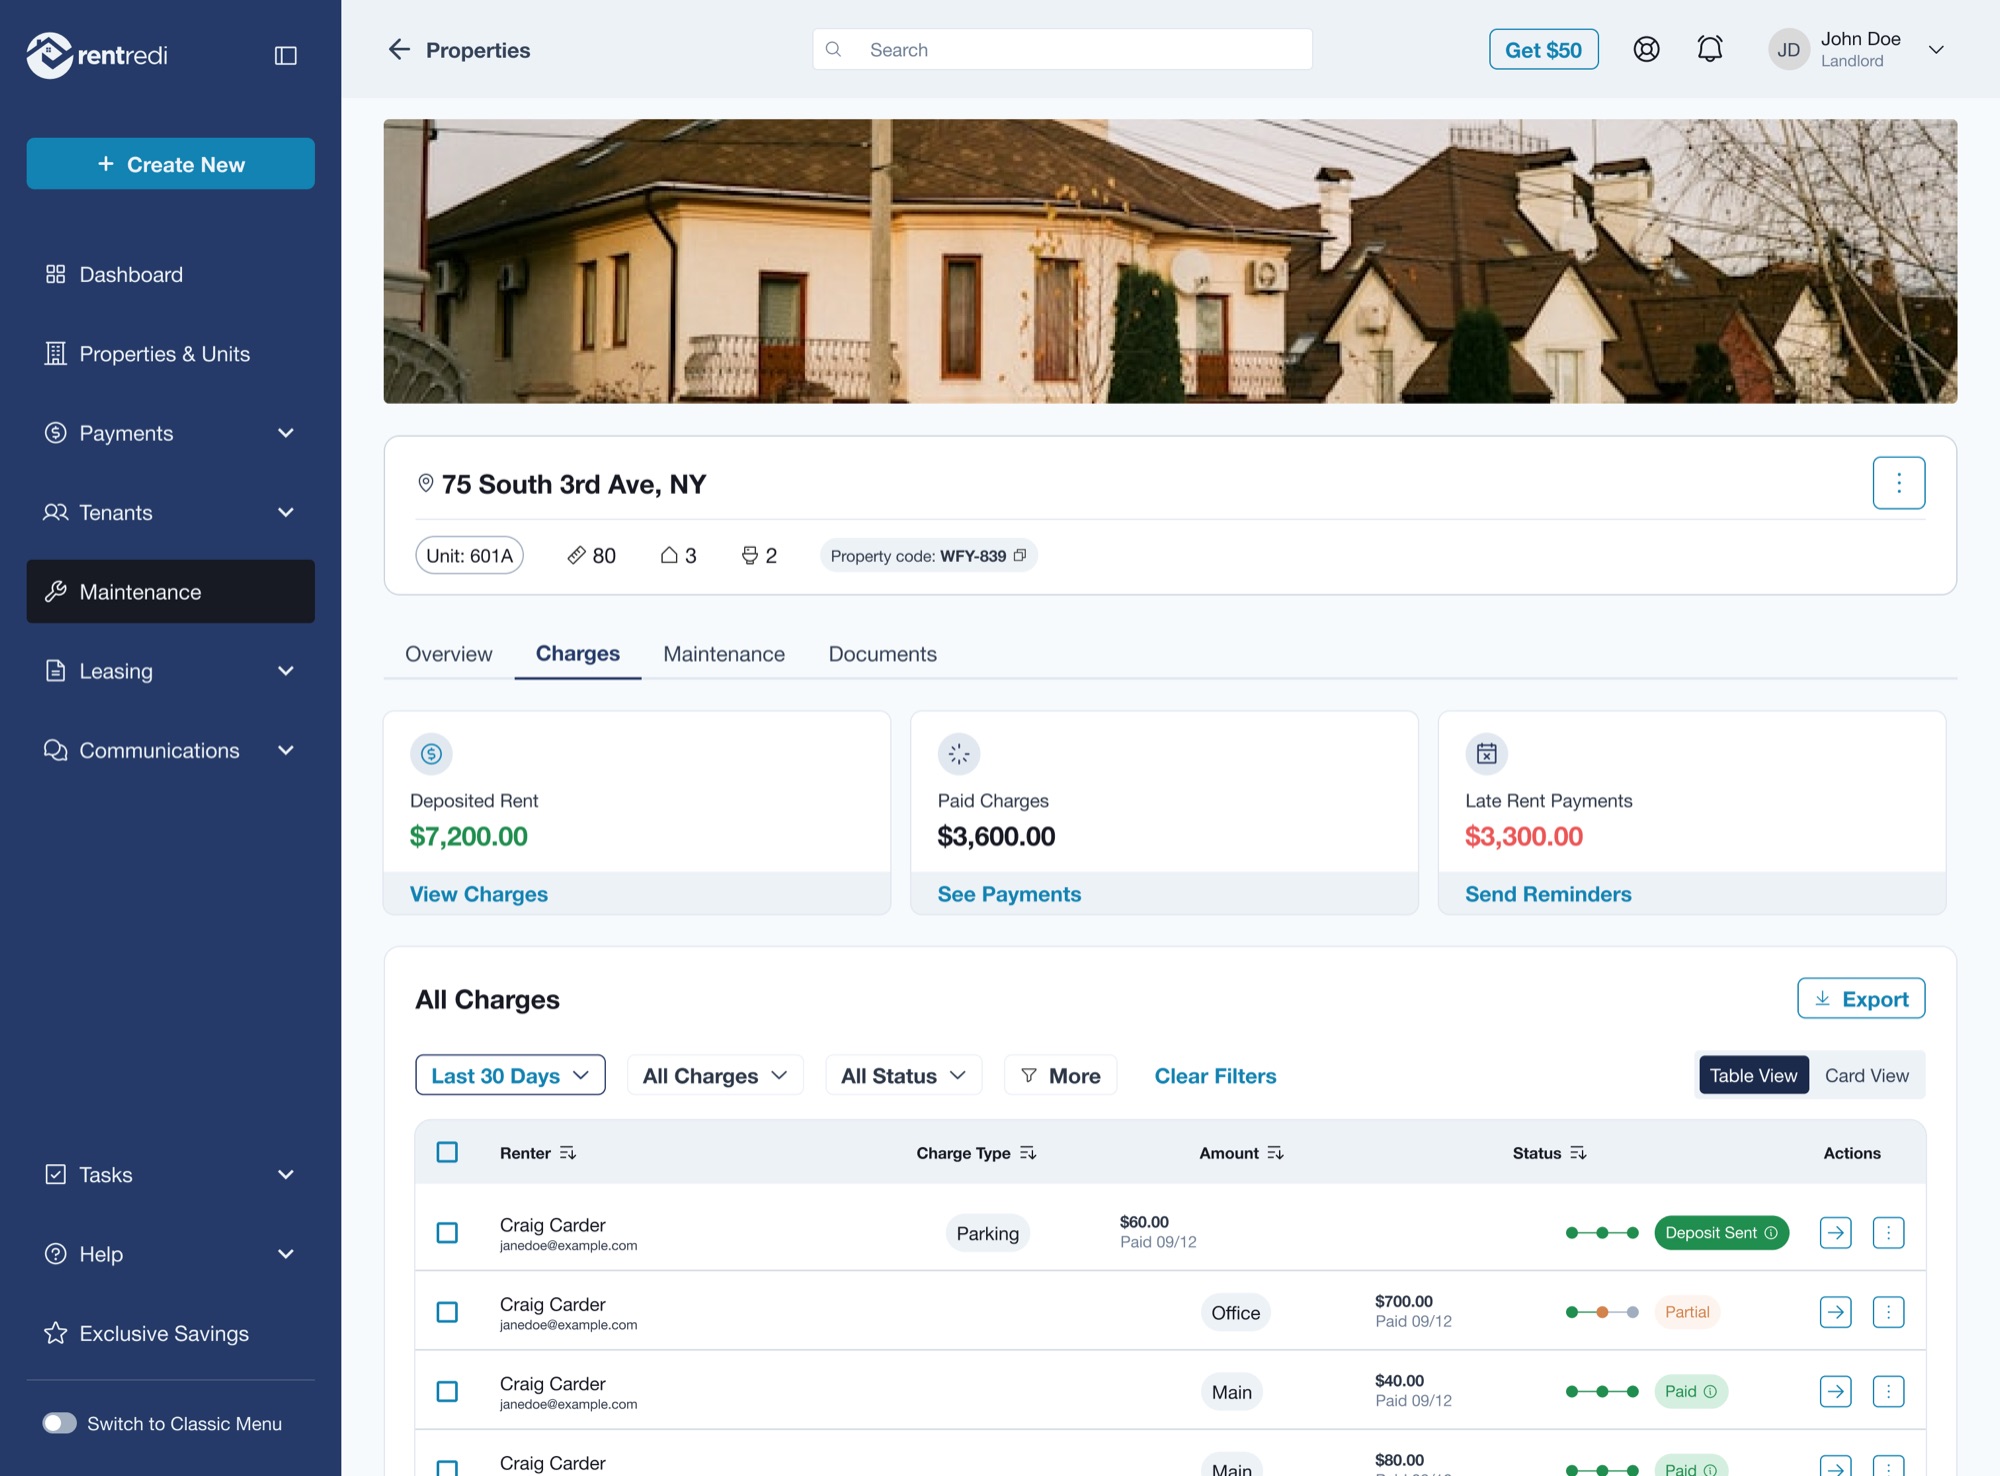This screenshot has width=2000, height=1476.
Task: Open the All Status dropdown
Action: click(x=903, y=1075)
